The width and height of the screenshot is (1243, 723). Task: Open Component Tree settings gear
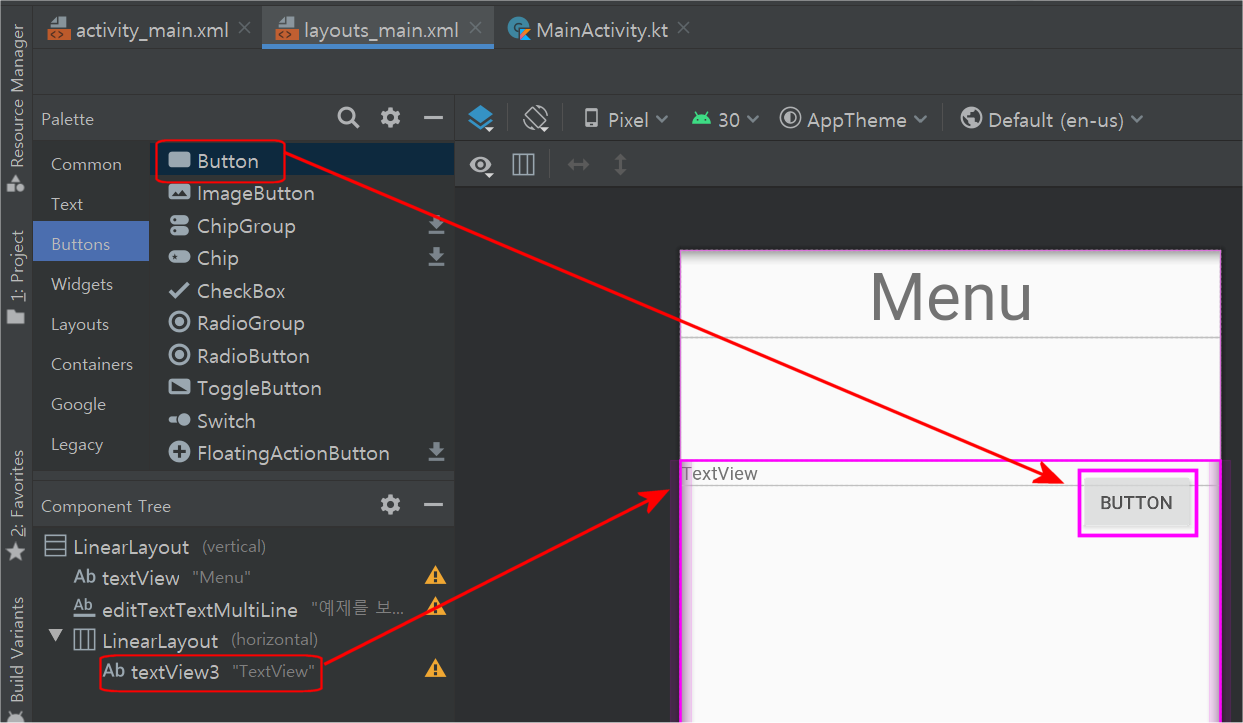(x=390, y=505)
